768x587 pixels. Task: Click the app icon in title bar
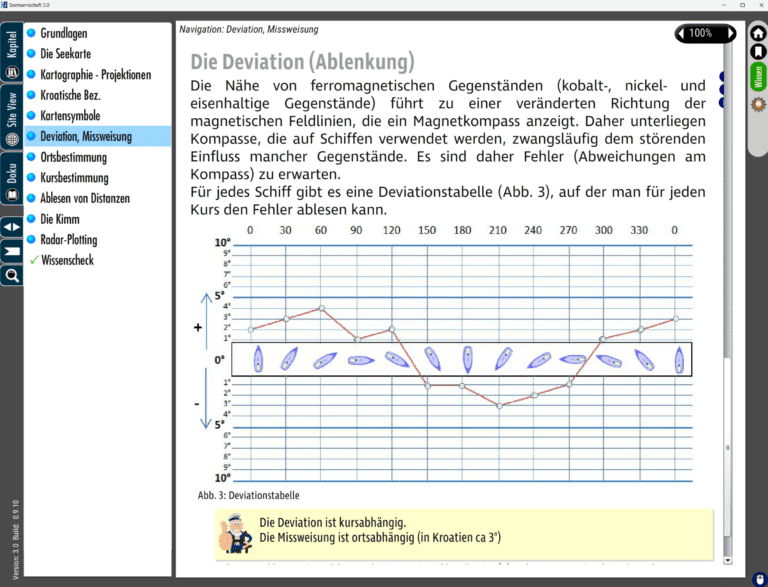4,4
